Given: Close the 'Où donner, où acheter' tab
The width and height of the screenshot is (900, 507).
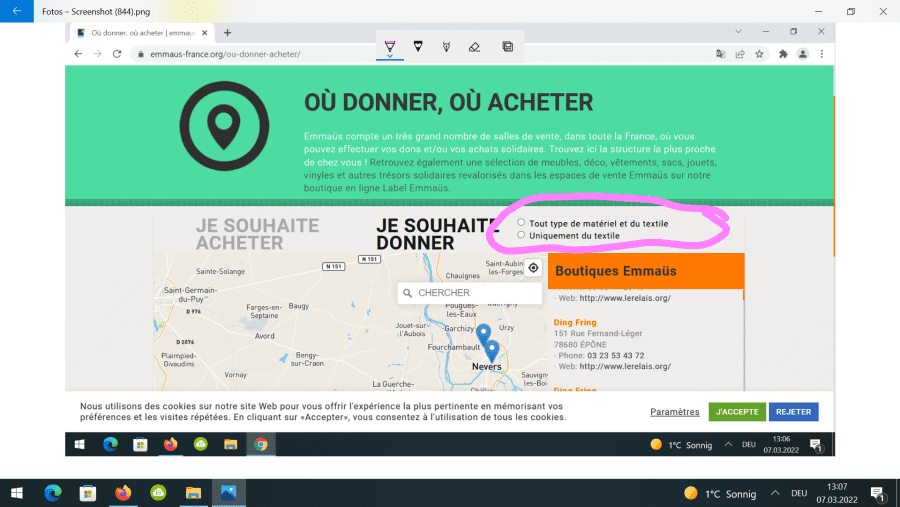Looking at the screenshot, I should tap(204, 33).
